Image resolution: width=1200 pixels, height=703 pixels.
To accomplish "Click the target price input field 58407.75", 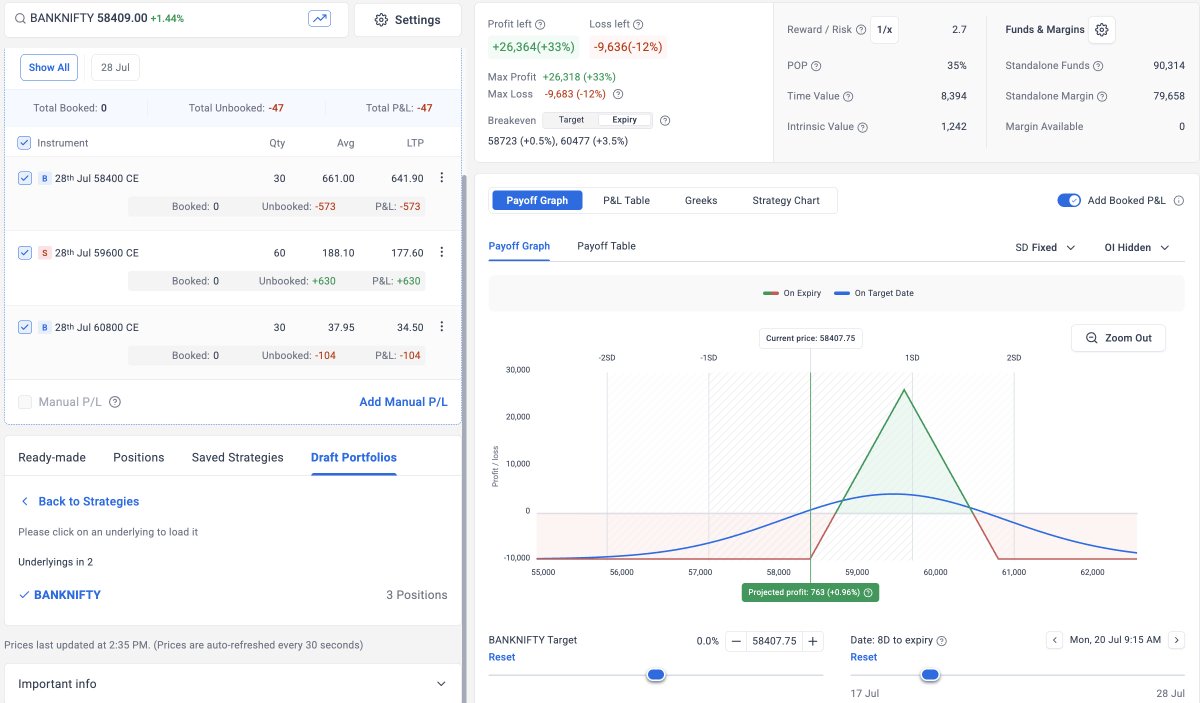I will [774, 641].
